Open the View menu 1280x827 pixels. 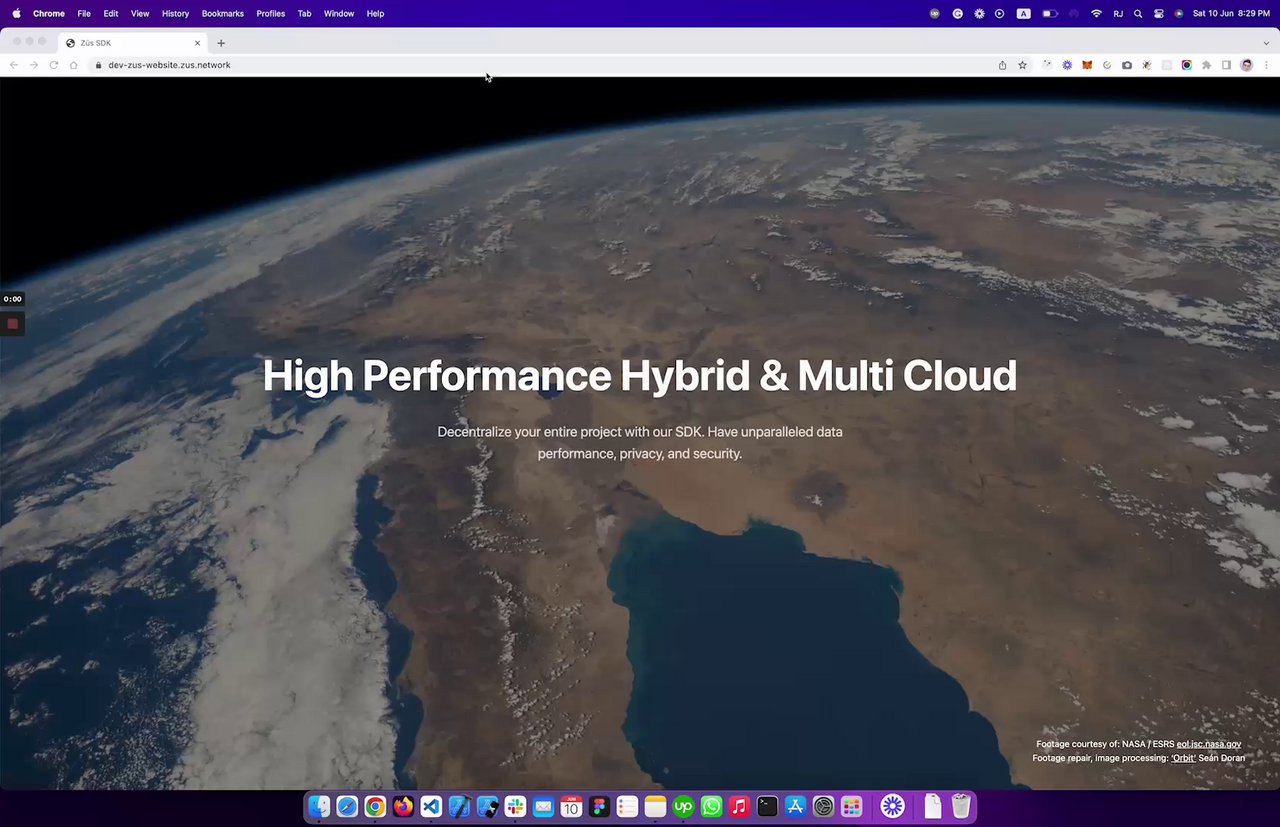click(x=140, y=14)
